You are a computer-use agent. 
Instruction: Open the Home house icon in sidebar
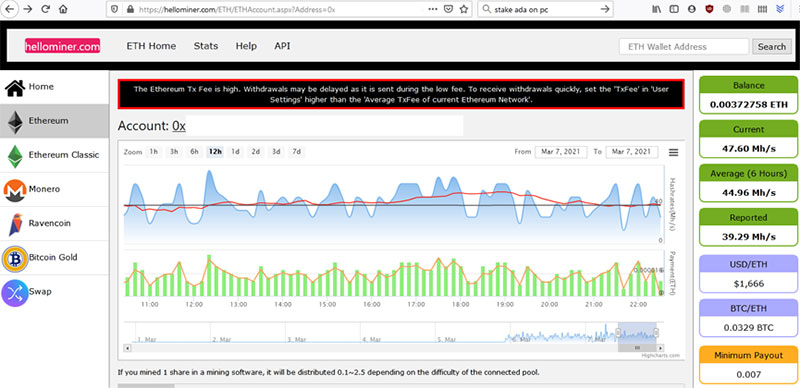tap(15, 87)
